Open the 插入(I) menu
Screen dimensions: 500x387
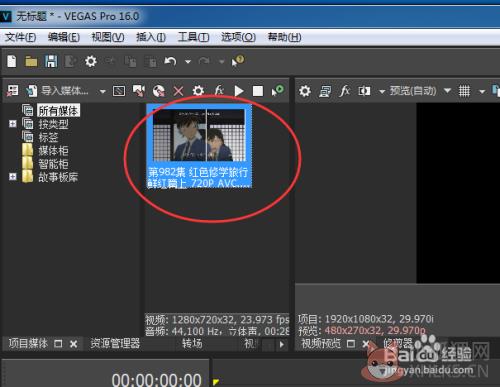[x=151, y=37]
